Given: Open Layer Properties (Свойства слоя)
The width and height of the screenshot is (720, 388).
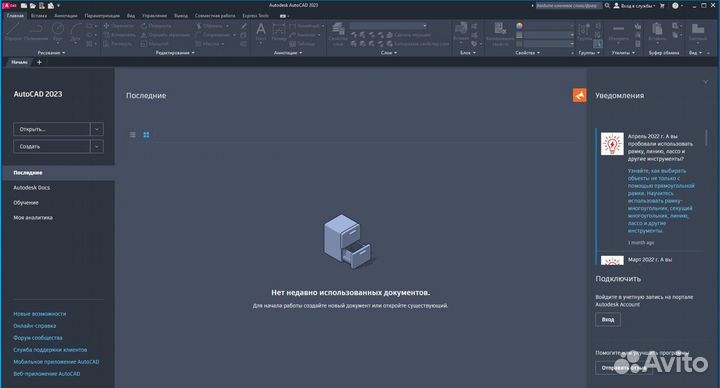Looking at the screenshot, I should [x=338, y=34].
